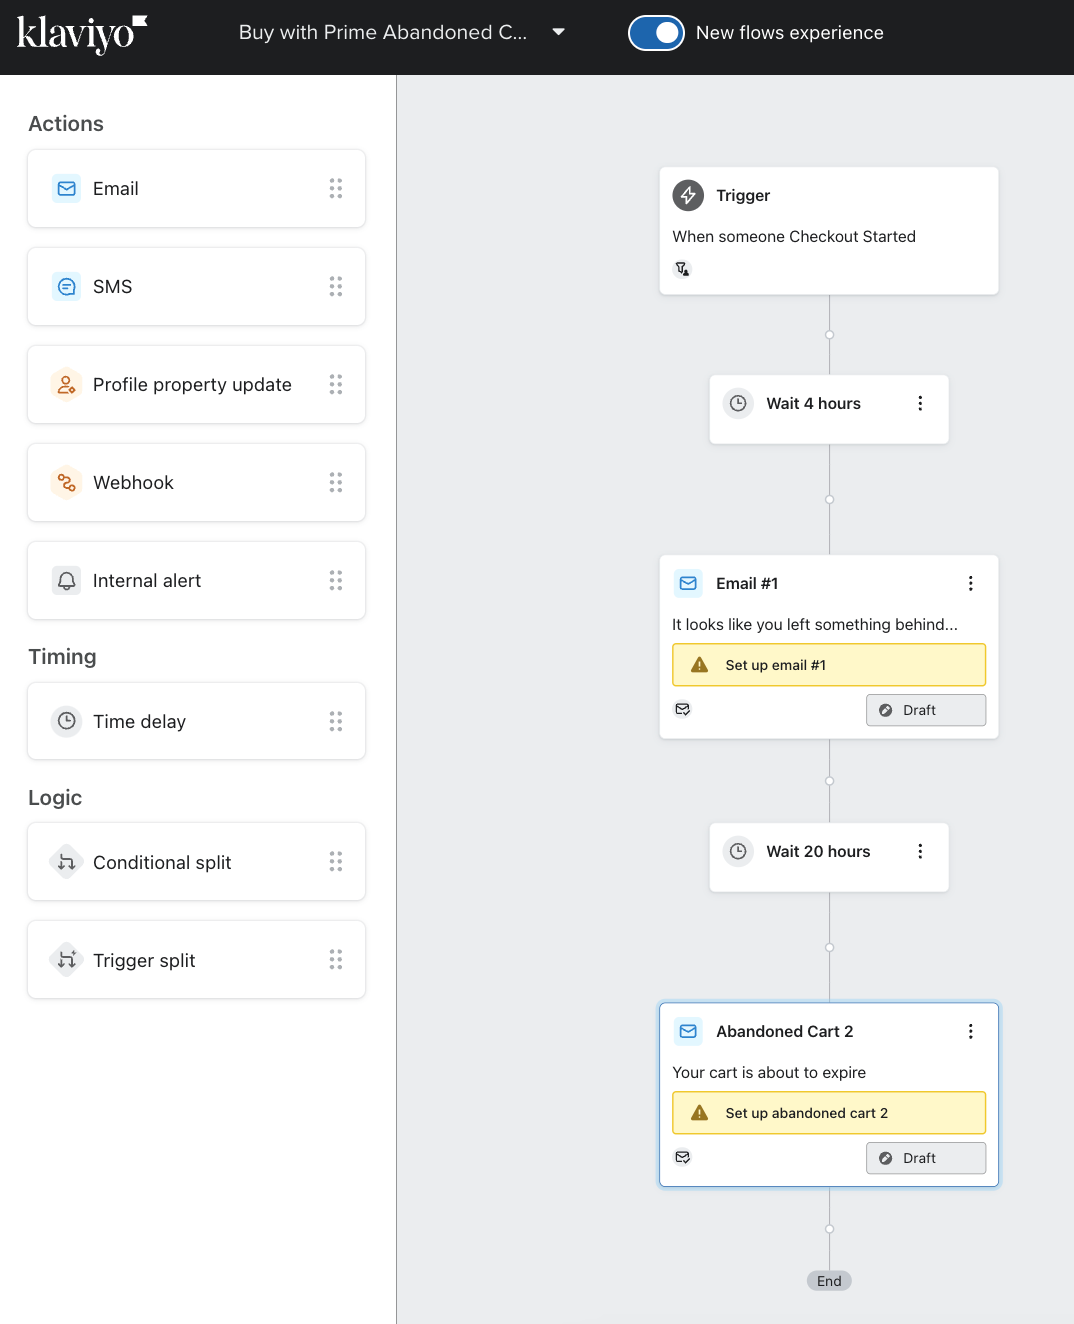Screen dimensions: 1074x1324
Task: Choose the Webhook action icon
Action: coord(67,483)
